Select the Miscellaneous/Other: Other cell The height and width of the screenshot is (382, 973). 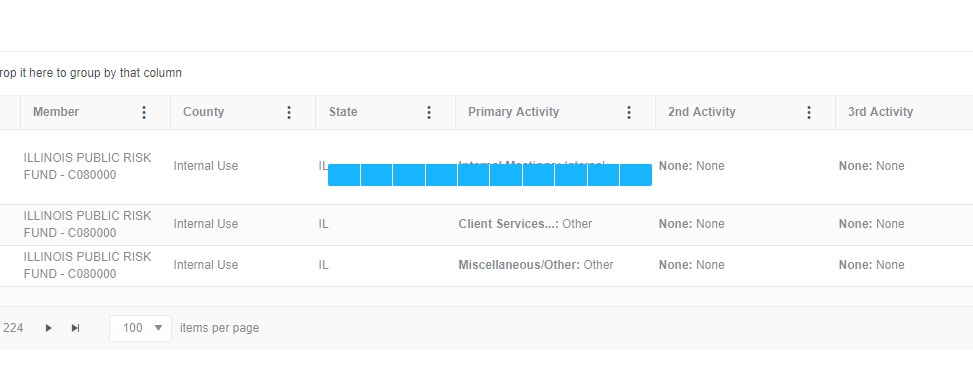pos(536,265)
